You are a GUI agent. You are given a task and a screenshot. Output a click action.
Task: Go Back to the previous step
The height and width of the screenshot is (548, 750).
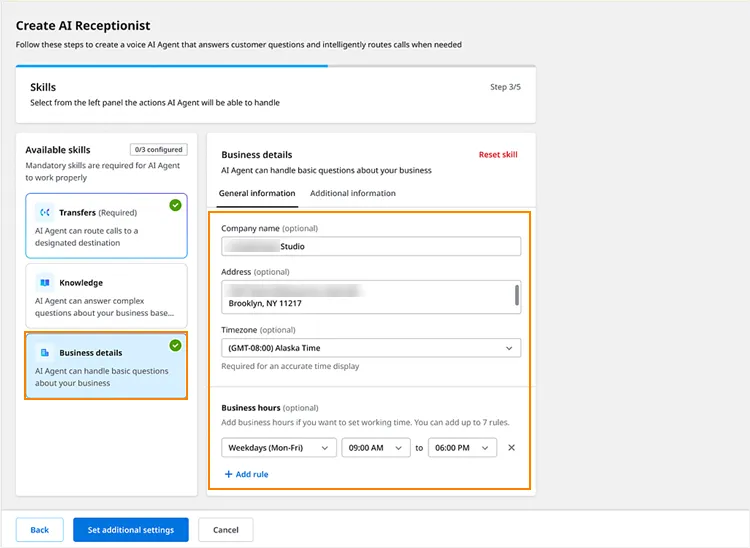[40, 529]
